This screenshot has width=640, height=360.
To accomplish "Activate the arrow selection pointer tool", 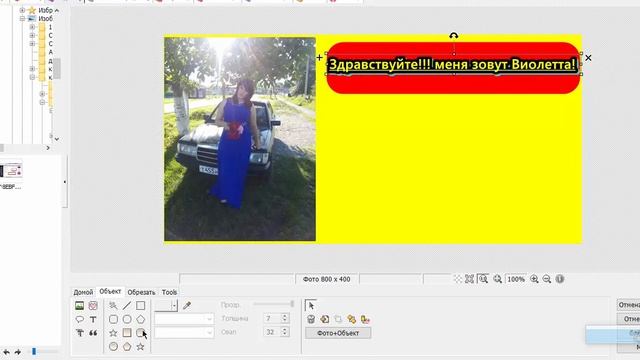I will (311, 305).
